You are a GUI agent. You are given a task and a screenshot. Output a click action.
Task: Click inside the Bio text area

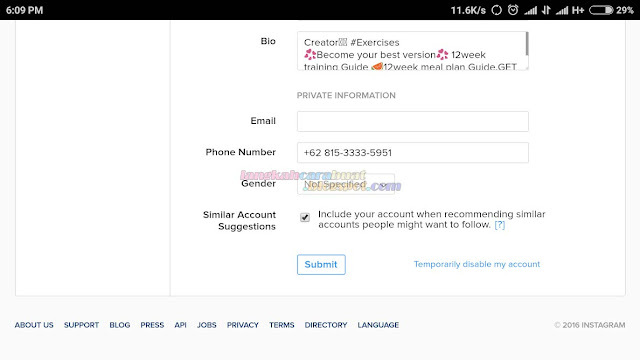[411, 51]
